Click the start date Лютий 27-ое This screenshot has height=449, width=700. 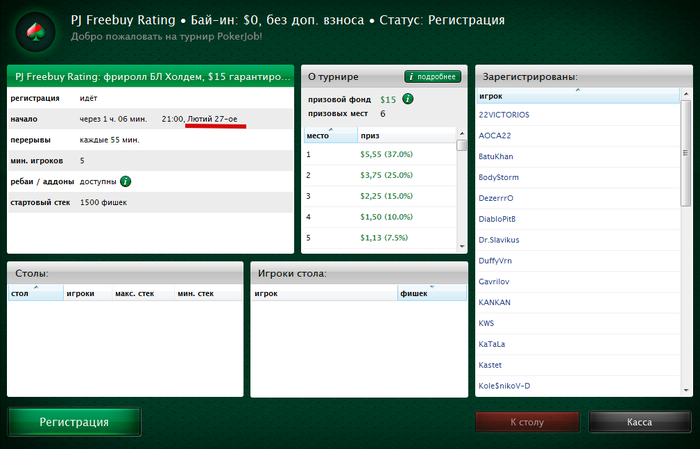click(x=212, y=119)
